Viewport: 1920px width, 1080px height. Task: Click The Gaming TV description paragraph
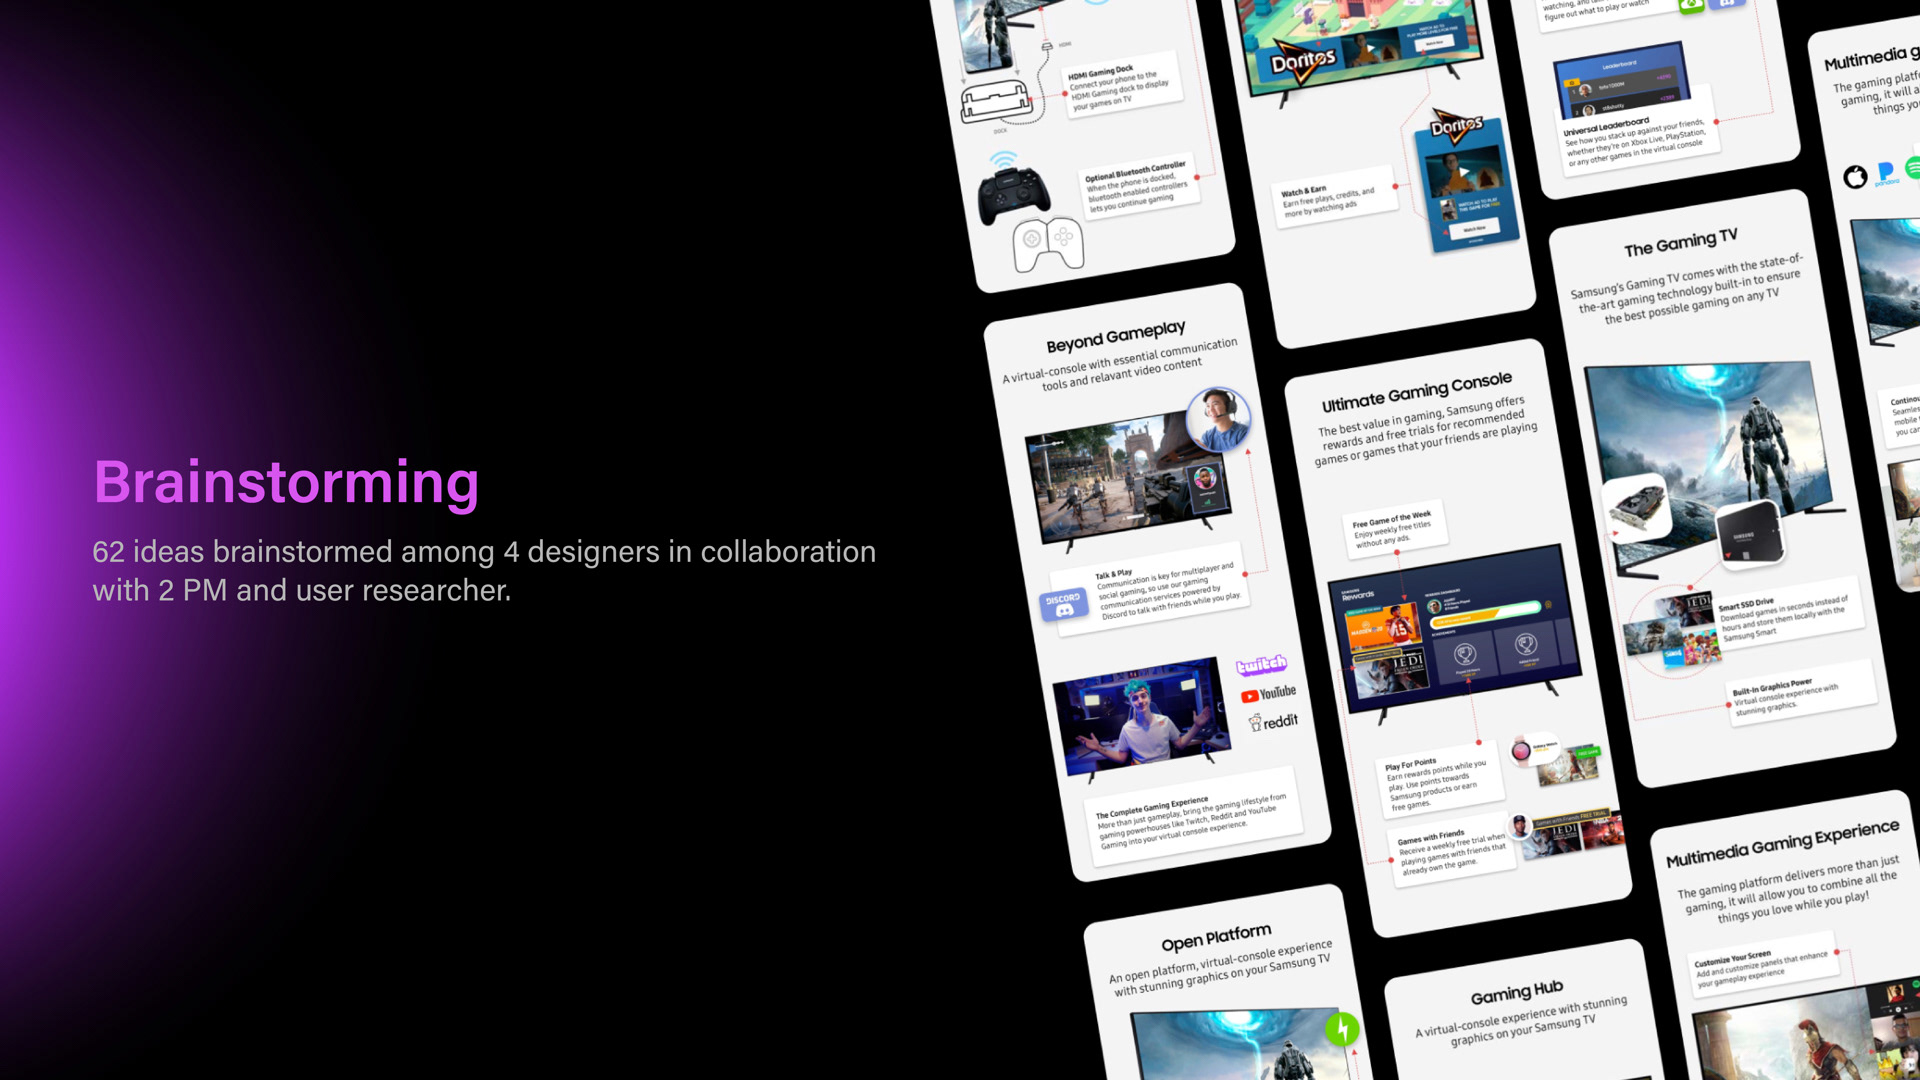[1687, 289]
